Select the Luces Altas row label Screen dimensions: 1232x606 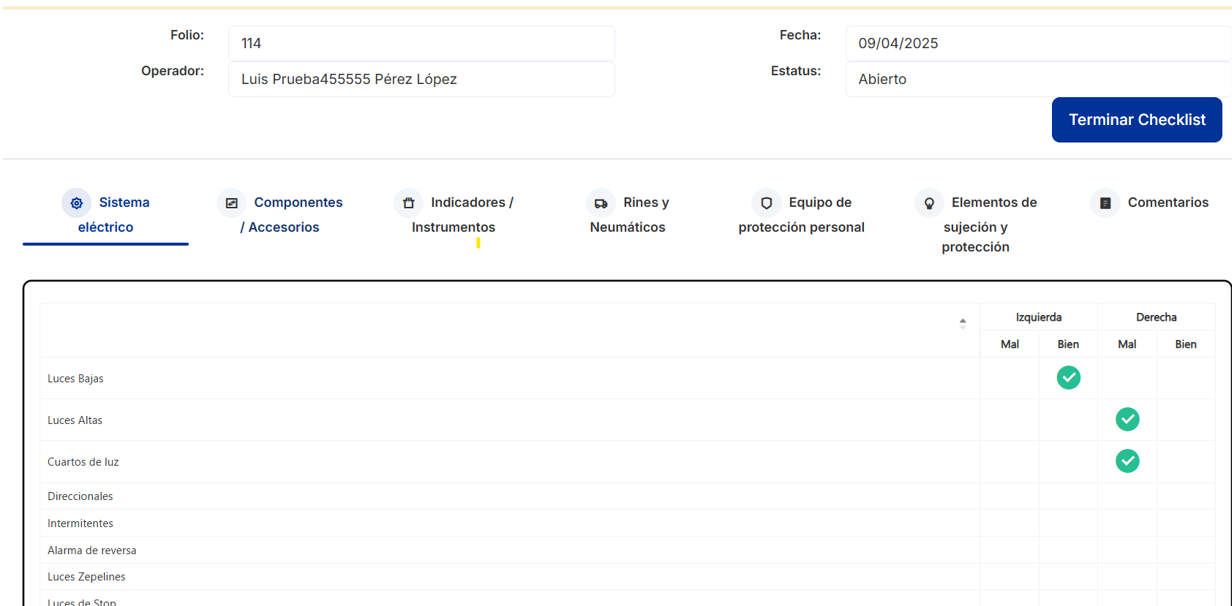point(75,421)
